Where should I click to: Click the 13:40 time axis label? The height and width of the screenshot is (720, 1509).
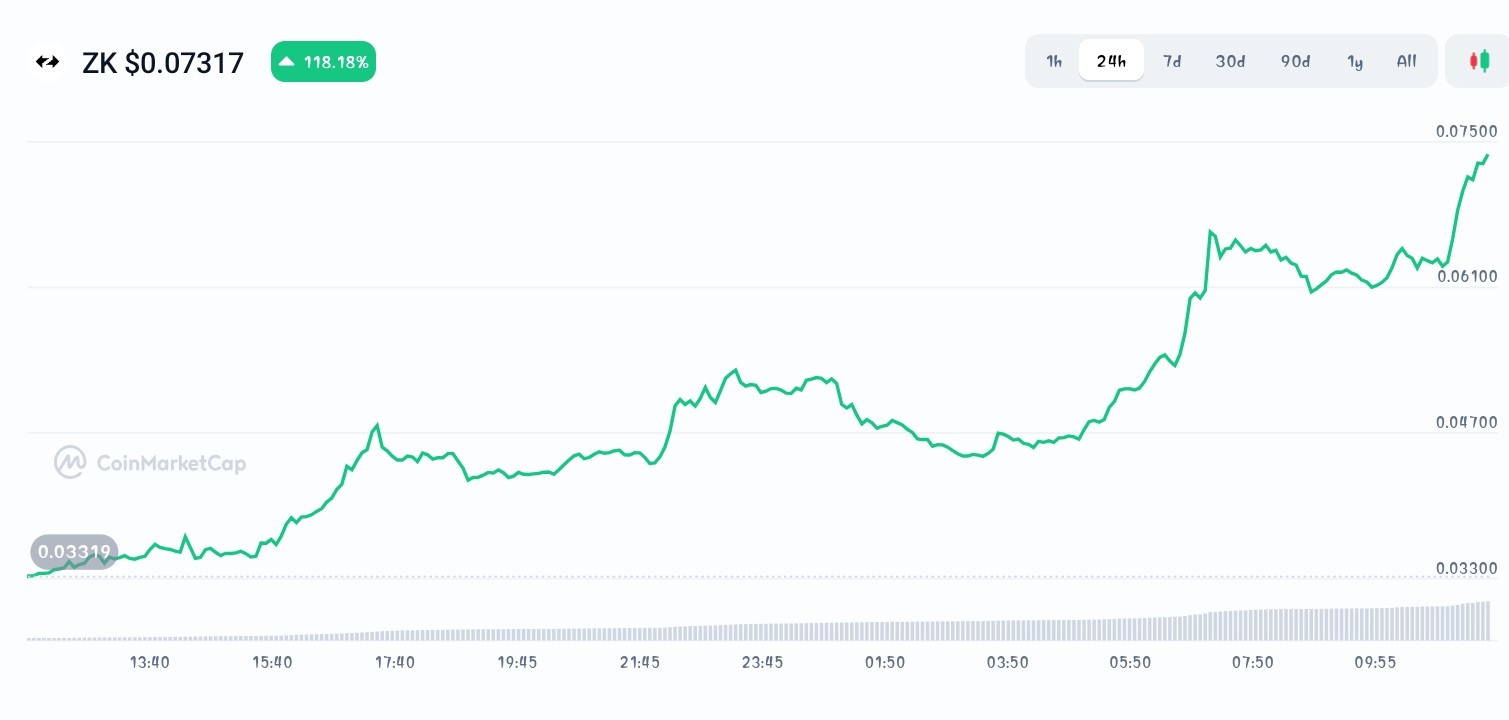click(149, 662)
